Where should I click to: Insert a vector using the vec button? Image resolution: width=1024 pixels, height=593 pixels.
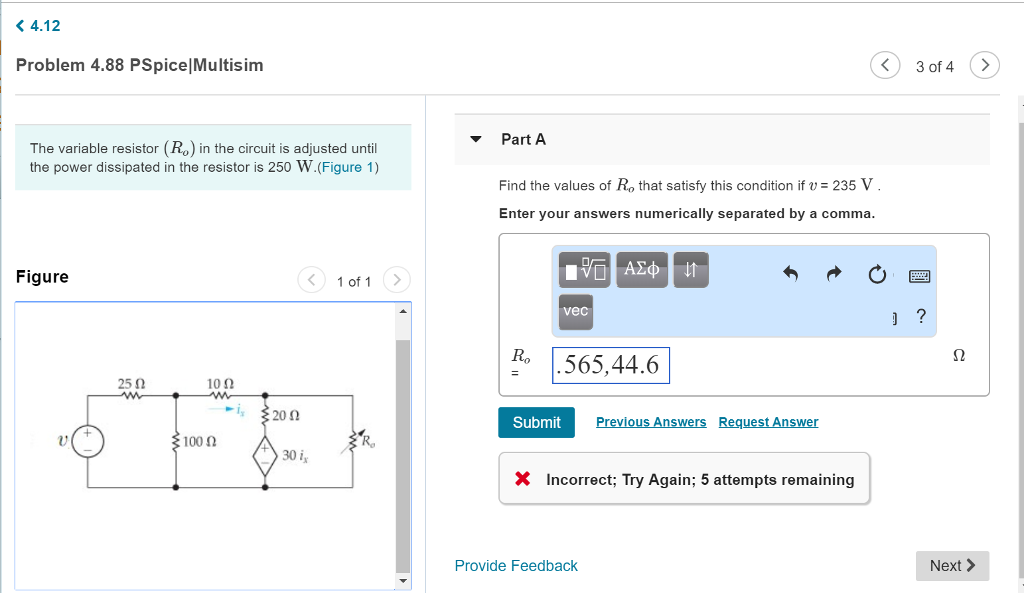tap(575, 311)
